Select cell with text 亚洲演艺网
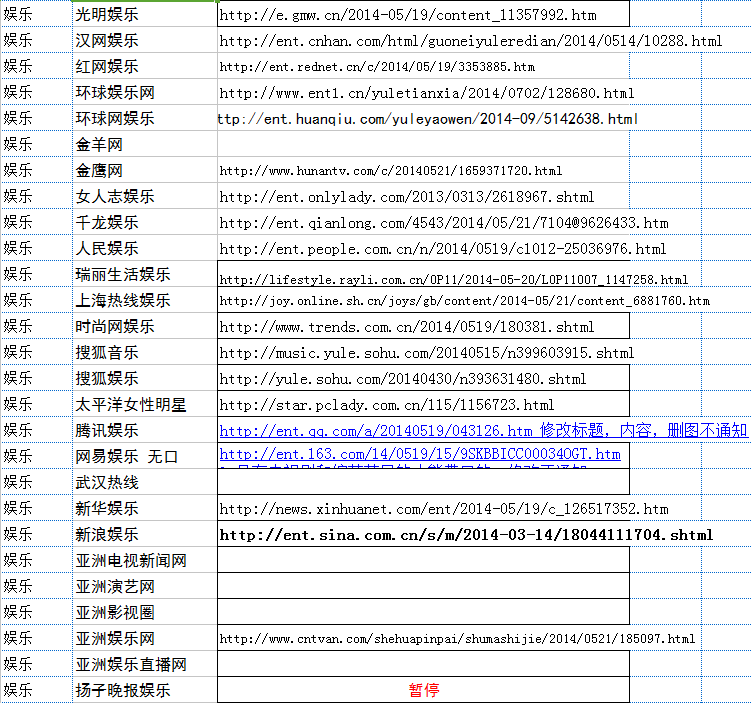This screenshot has width=752, height=703. pyautogui.click(x=145, y=586)
